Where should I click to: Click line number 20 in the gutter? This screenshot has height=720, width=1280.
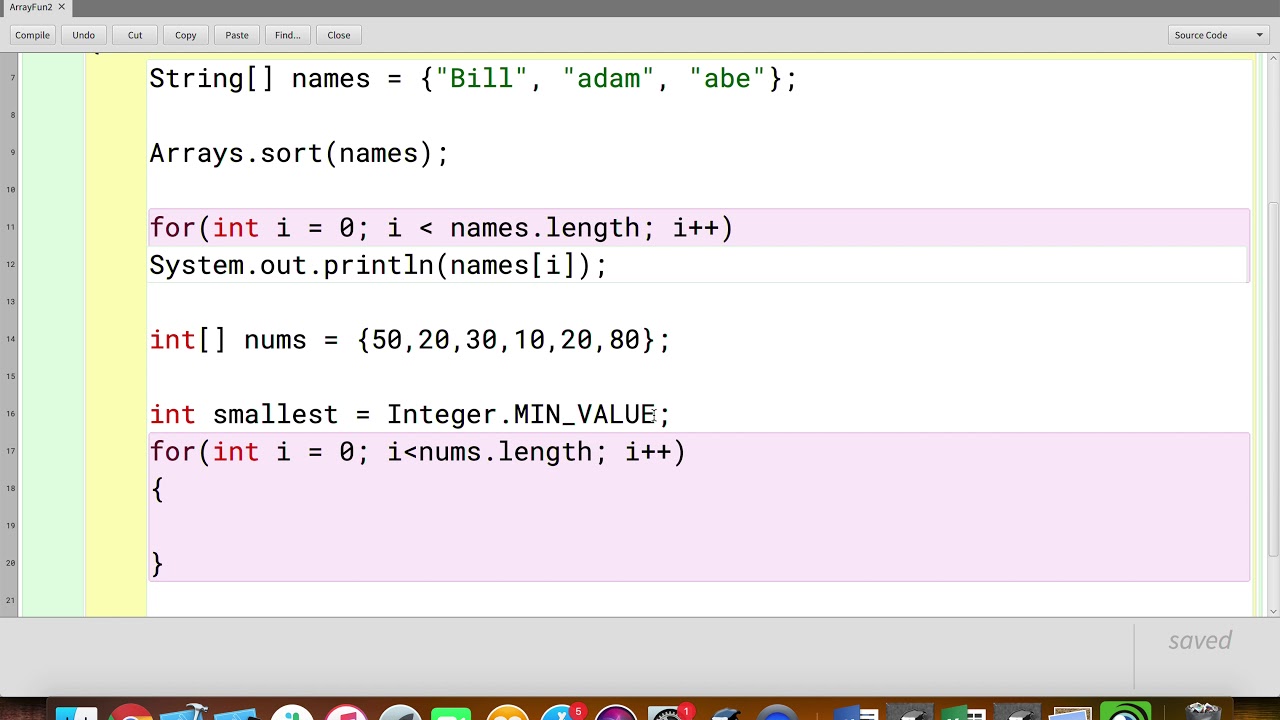12,563
